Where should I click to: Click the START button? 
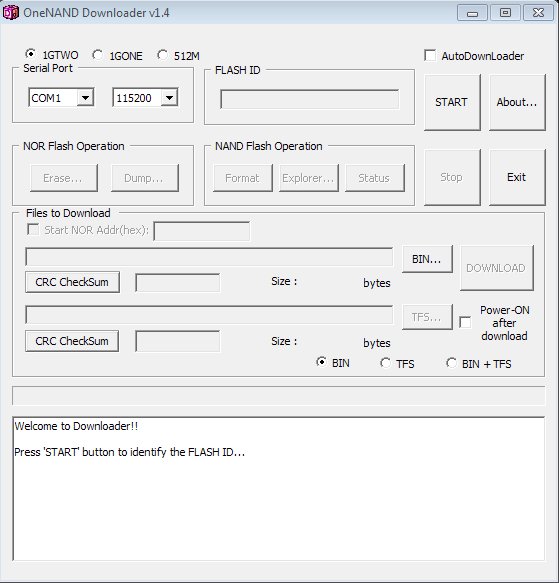[452, 102]
